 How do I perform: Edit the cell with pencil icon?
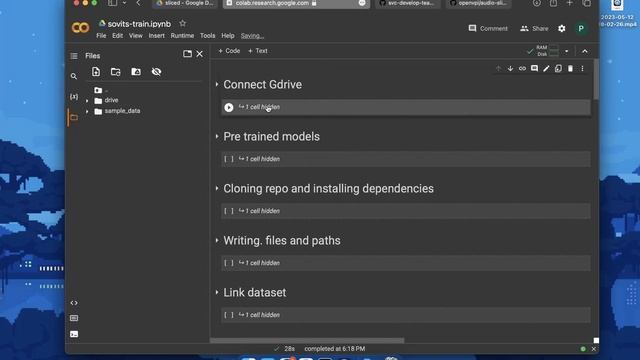pos(546,69)
